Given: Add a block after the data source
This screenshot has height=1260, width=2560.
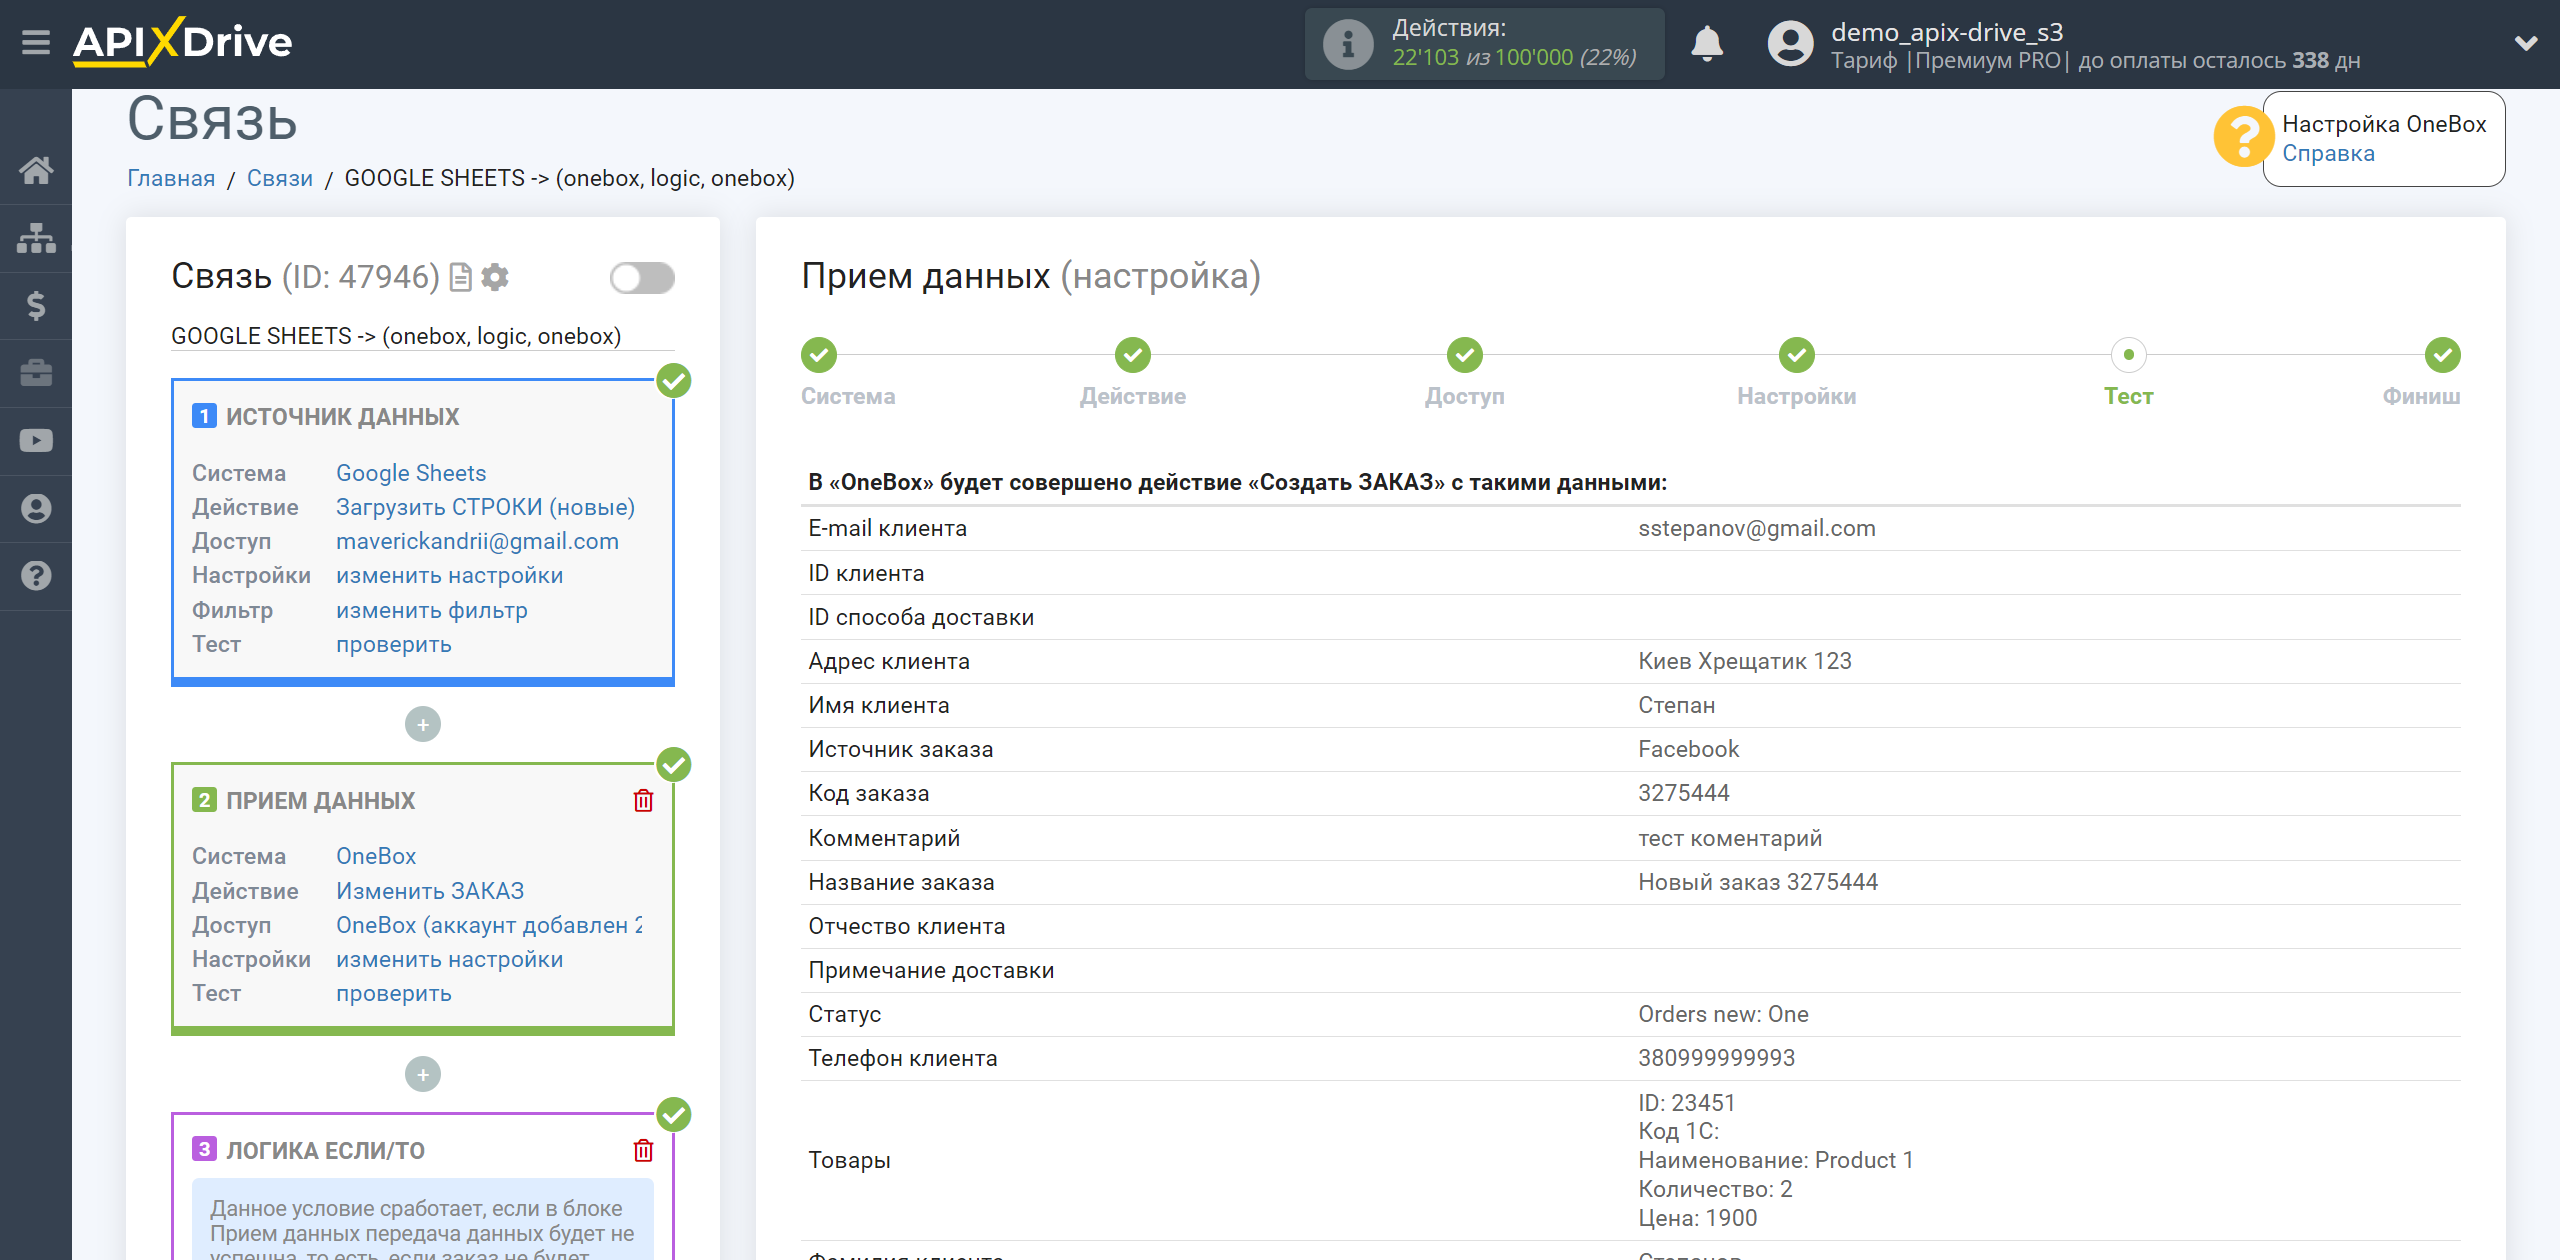Looking at the screenshot, I should (423, 724).
